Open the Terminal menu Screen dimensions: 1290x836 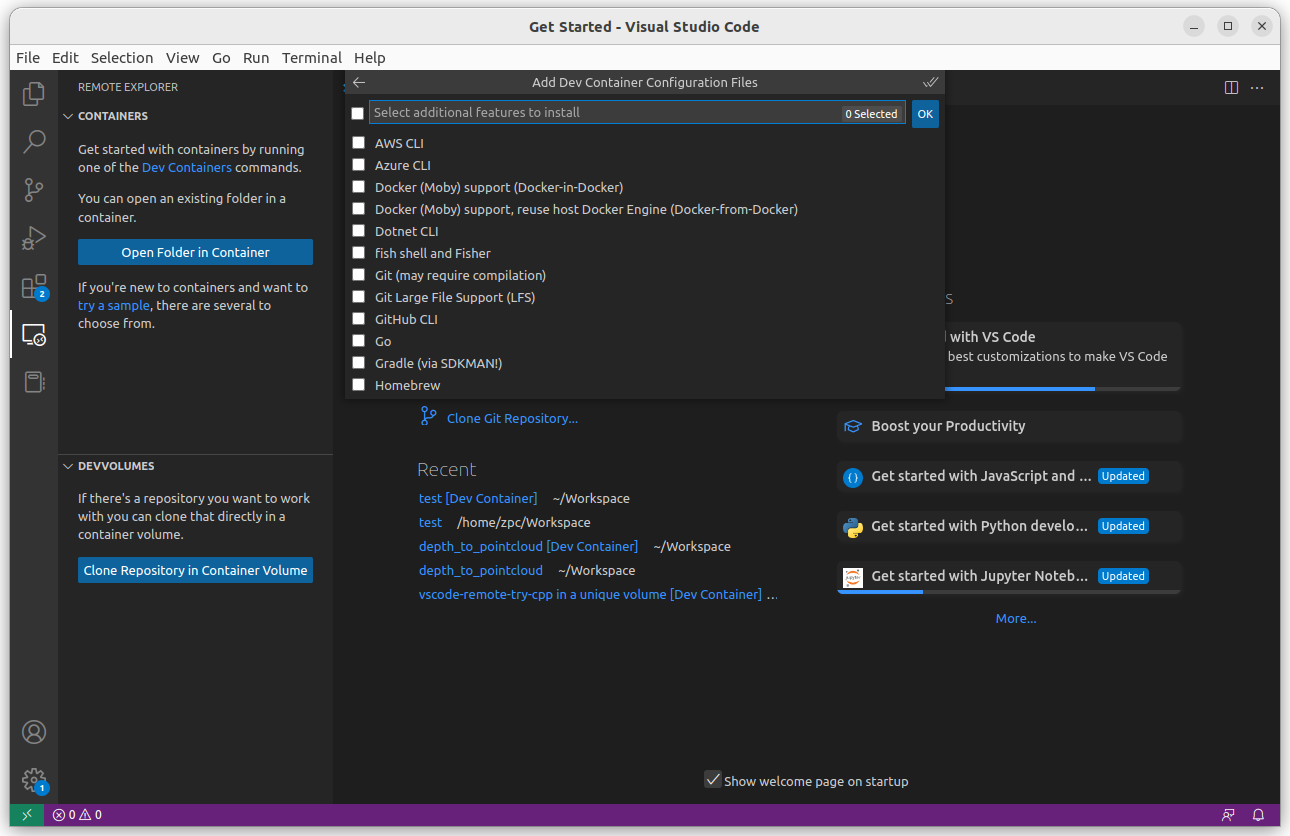[312, 58]
